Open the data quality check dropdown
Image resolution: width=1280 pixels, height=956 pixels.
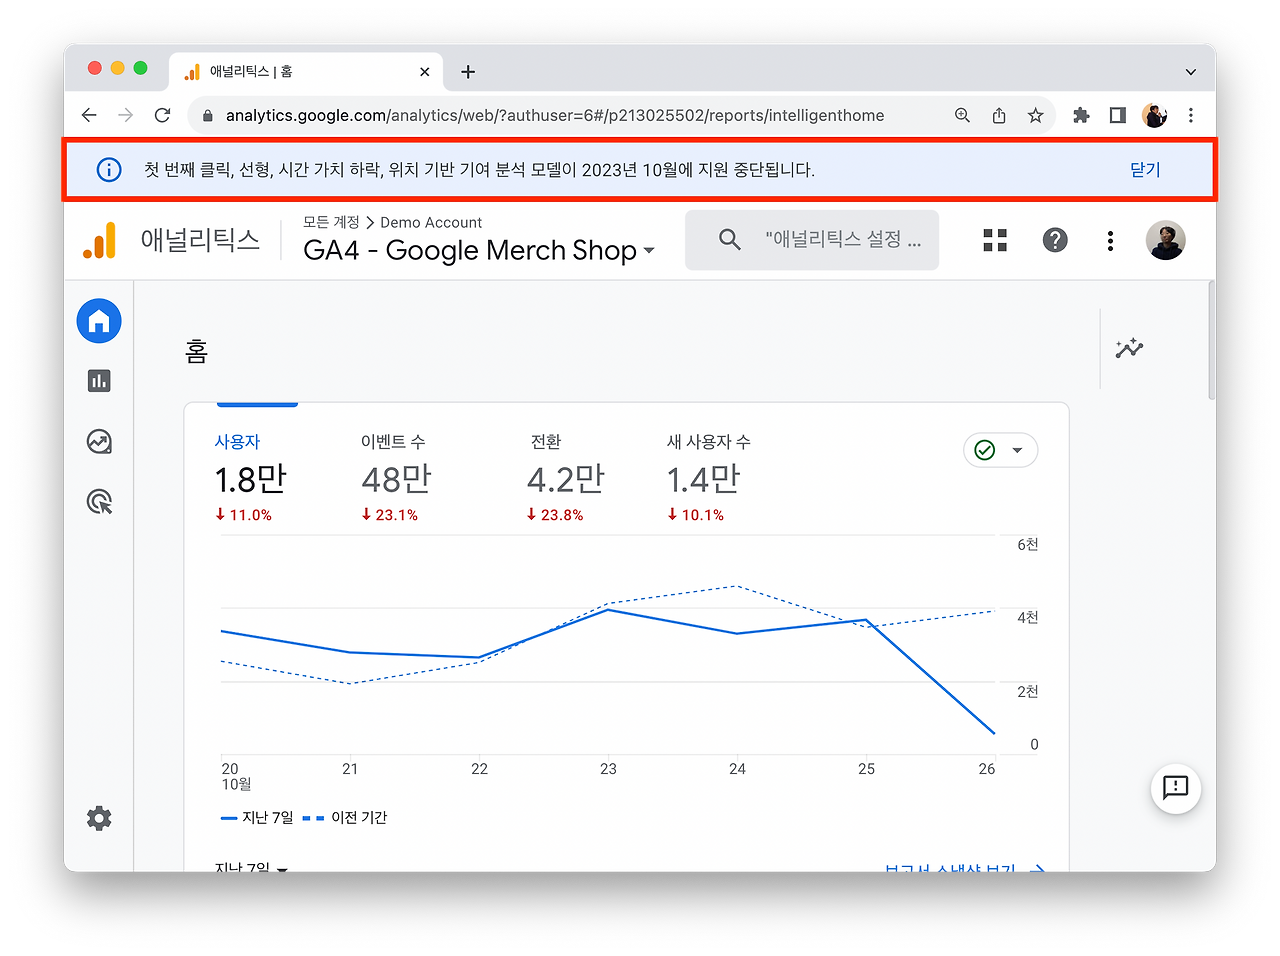pos(1000,450)
